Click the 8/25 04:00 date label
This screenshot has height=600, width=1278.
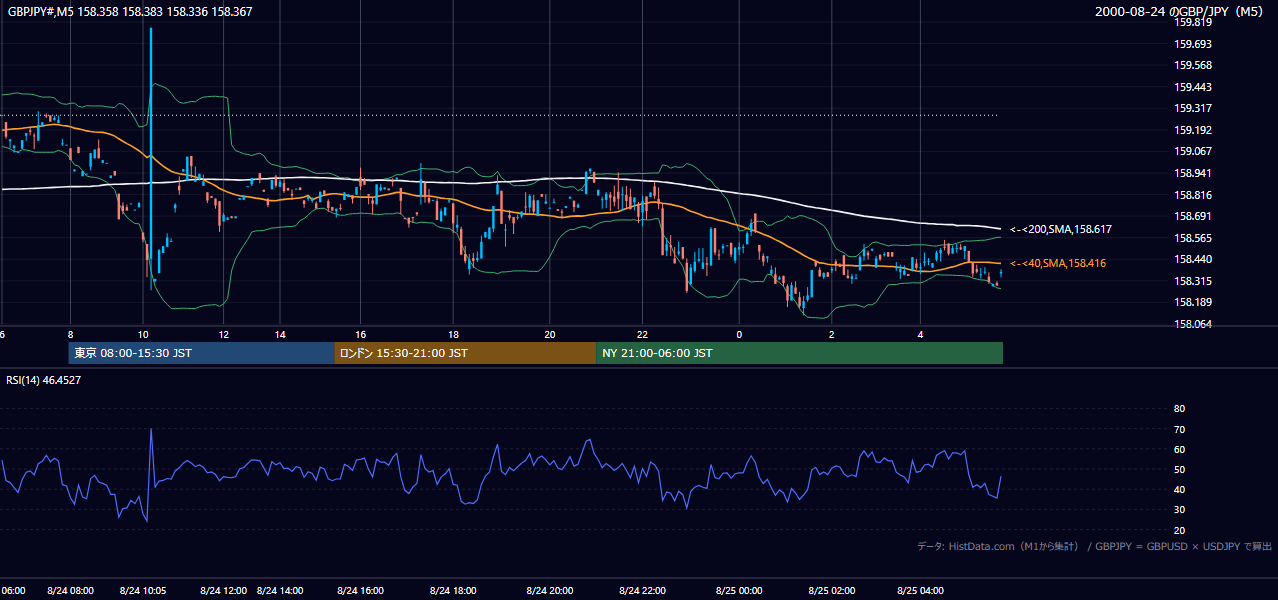pos(921,591)
